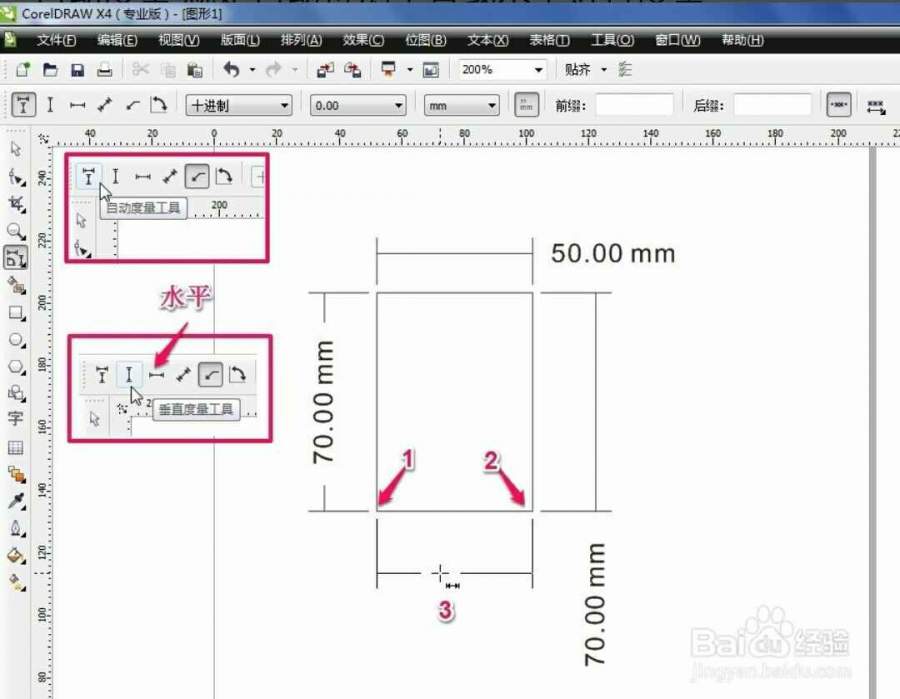The width and height of the screenshot is (900, 699).
Task: Select the Polygon tool in the toolbox
Action: pos(16,367)
